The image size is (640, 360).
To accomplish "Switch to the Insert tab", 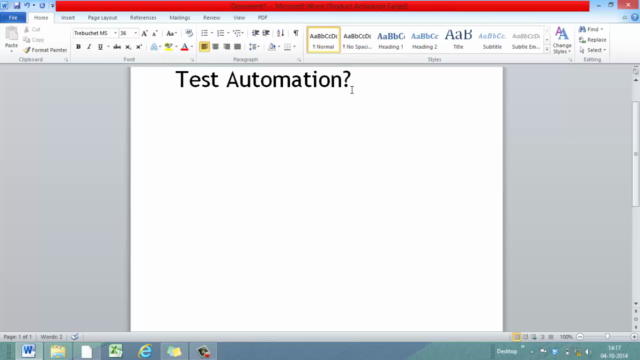I will [68, 18].
